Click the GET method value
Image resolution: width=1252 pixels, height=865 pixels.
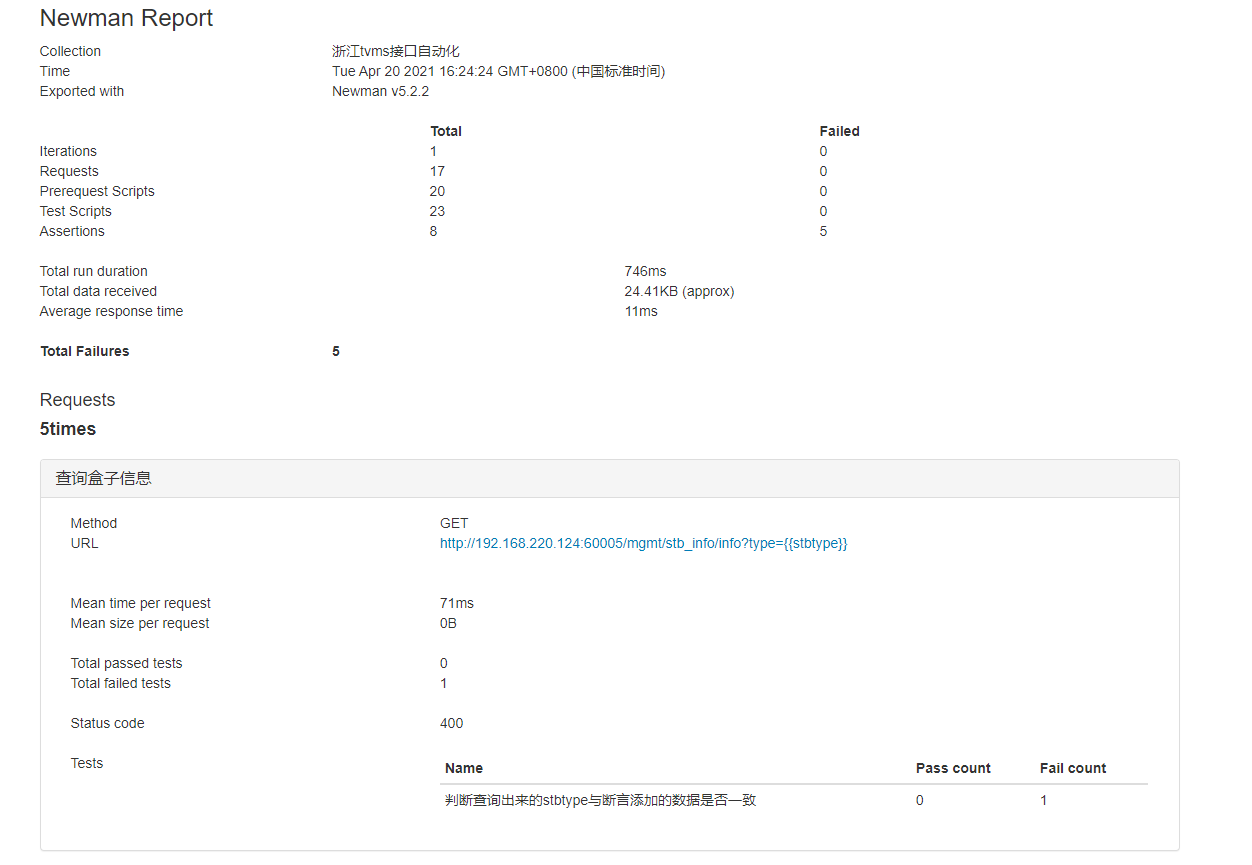[x=454, y=523]
